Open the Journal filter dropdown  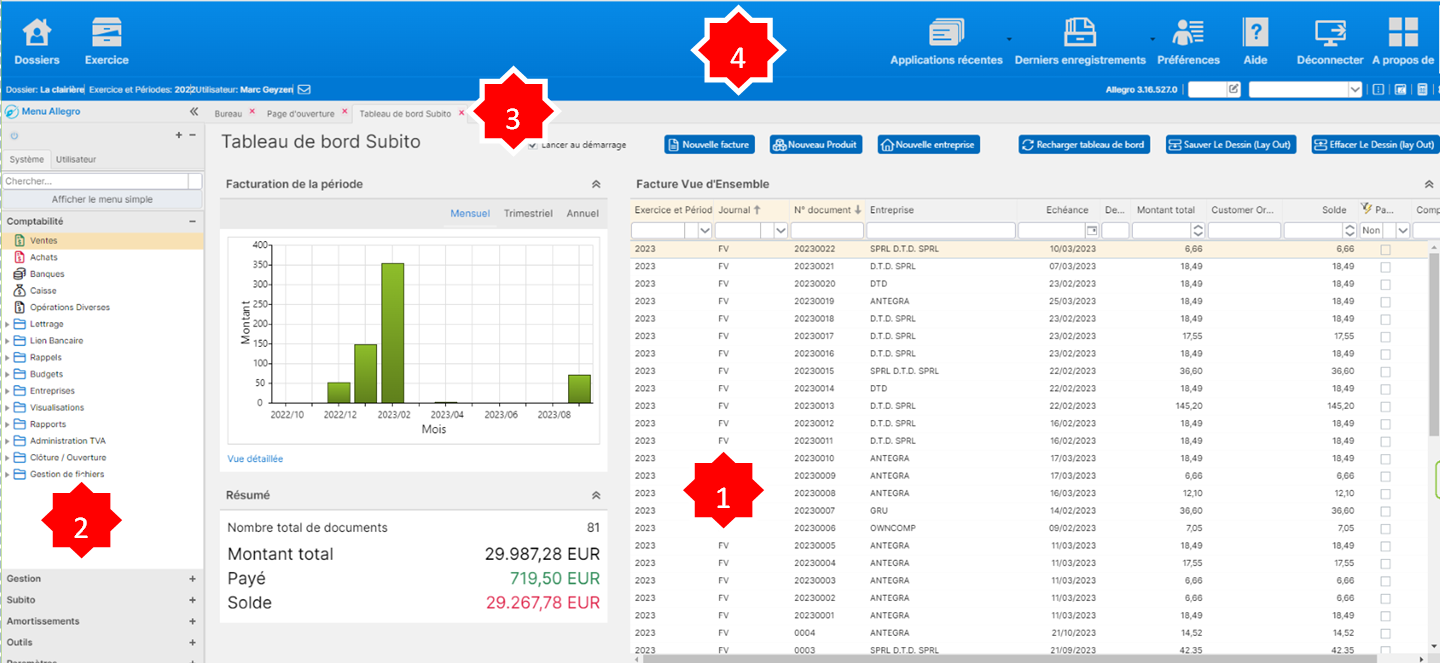click(781, 230)
